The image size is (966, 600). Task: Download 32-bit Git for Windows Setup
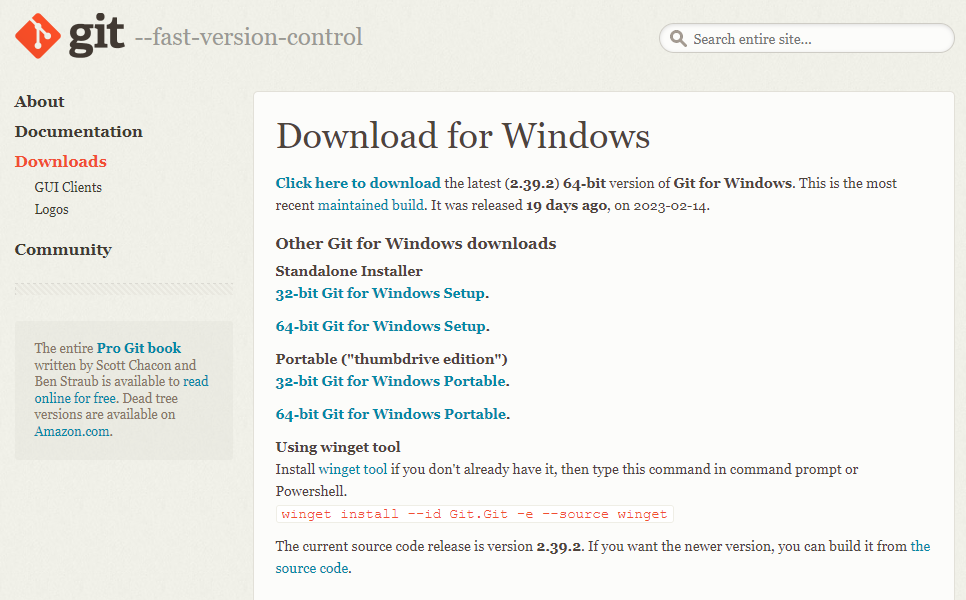pos(380,293)
